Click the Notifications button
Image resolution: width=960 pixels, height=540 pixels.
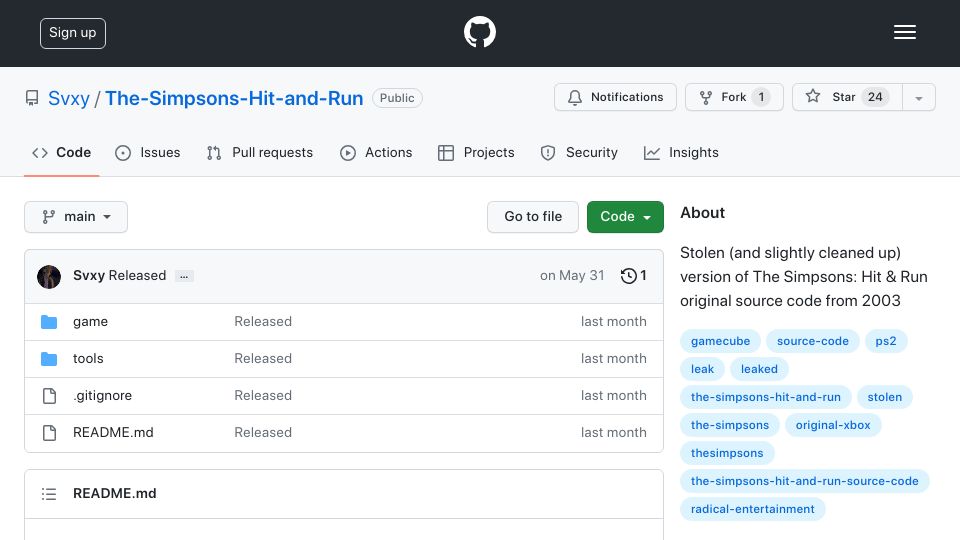[x=615, y=97]
